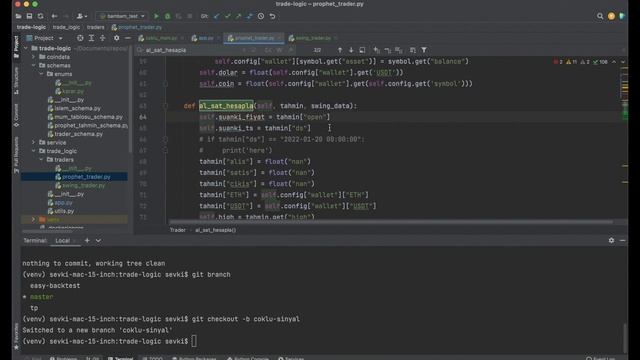The width and height of the screenshot is (640, 360).
Task: Click the Open folder toolbar icon
Action: (18, 16)
